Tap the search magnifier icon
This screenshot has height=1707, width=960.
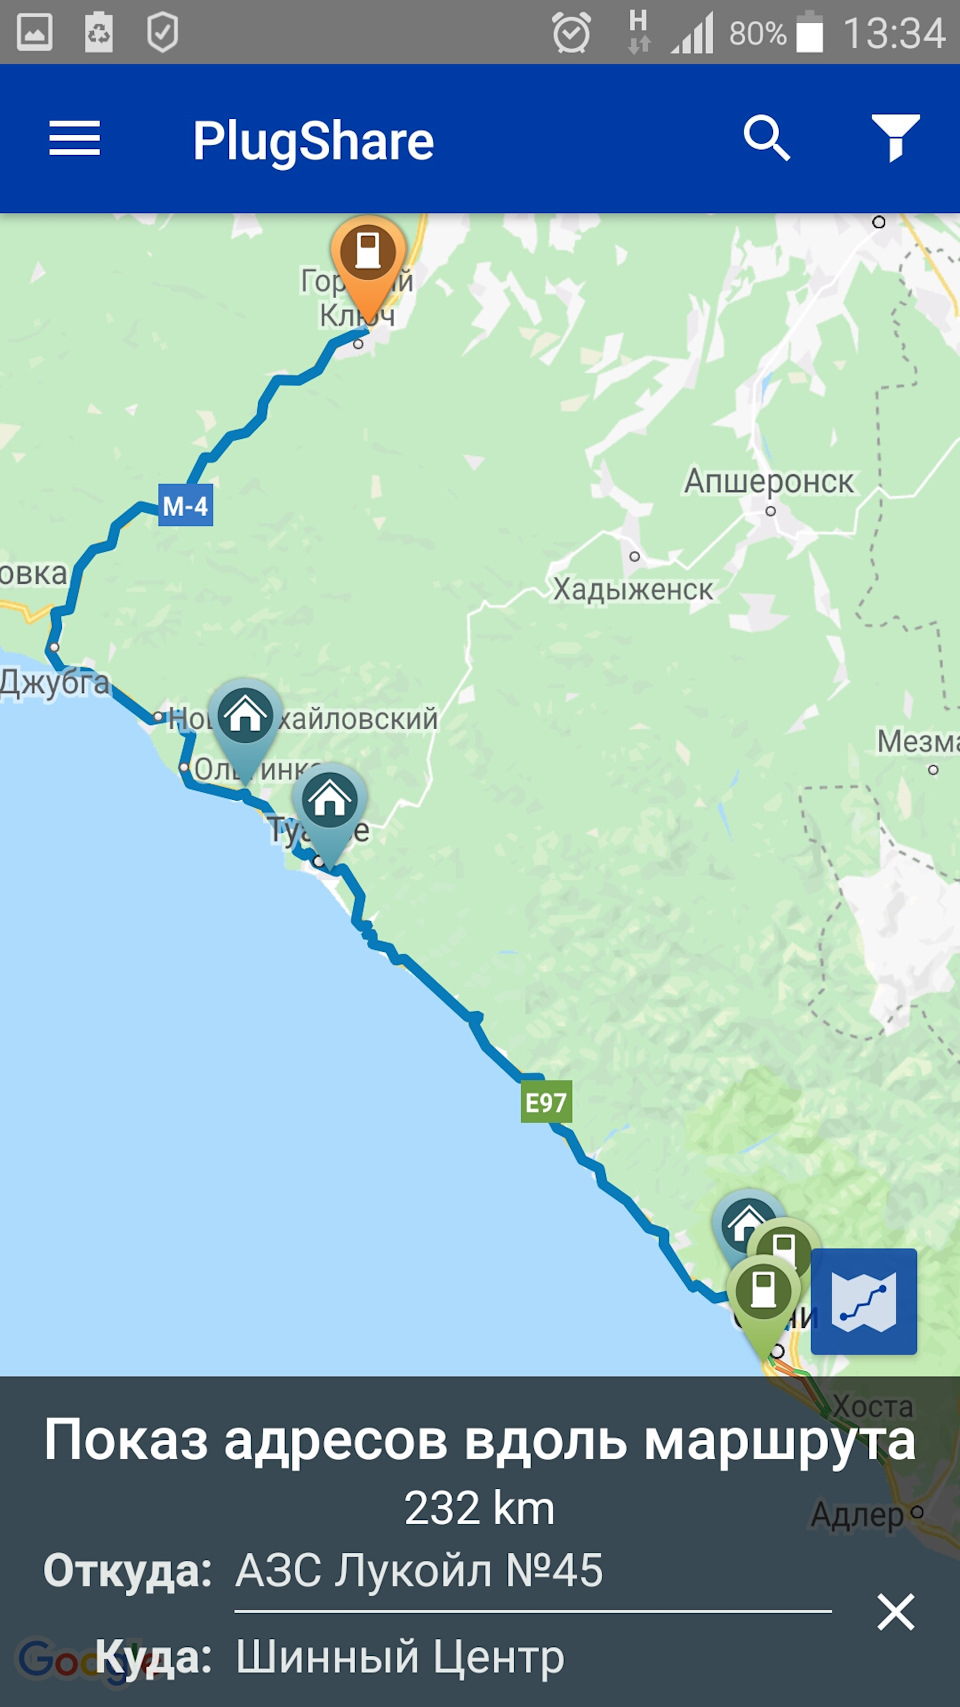click(767, 138)
